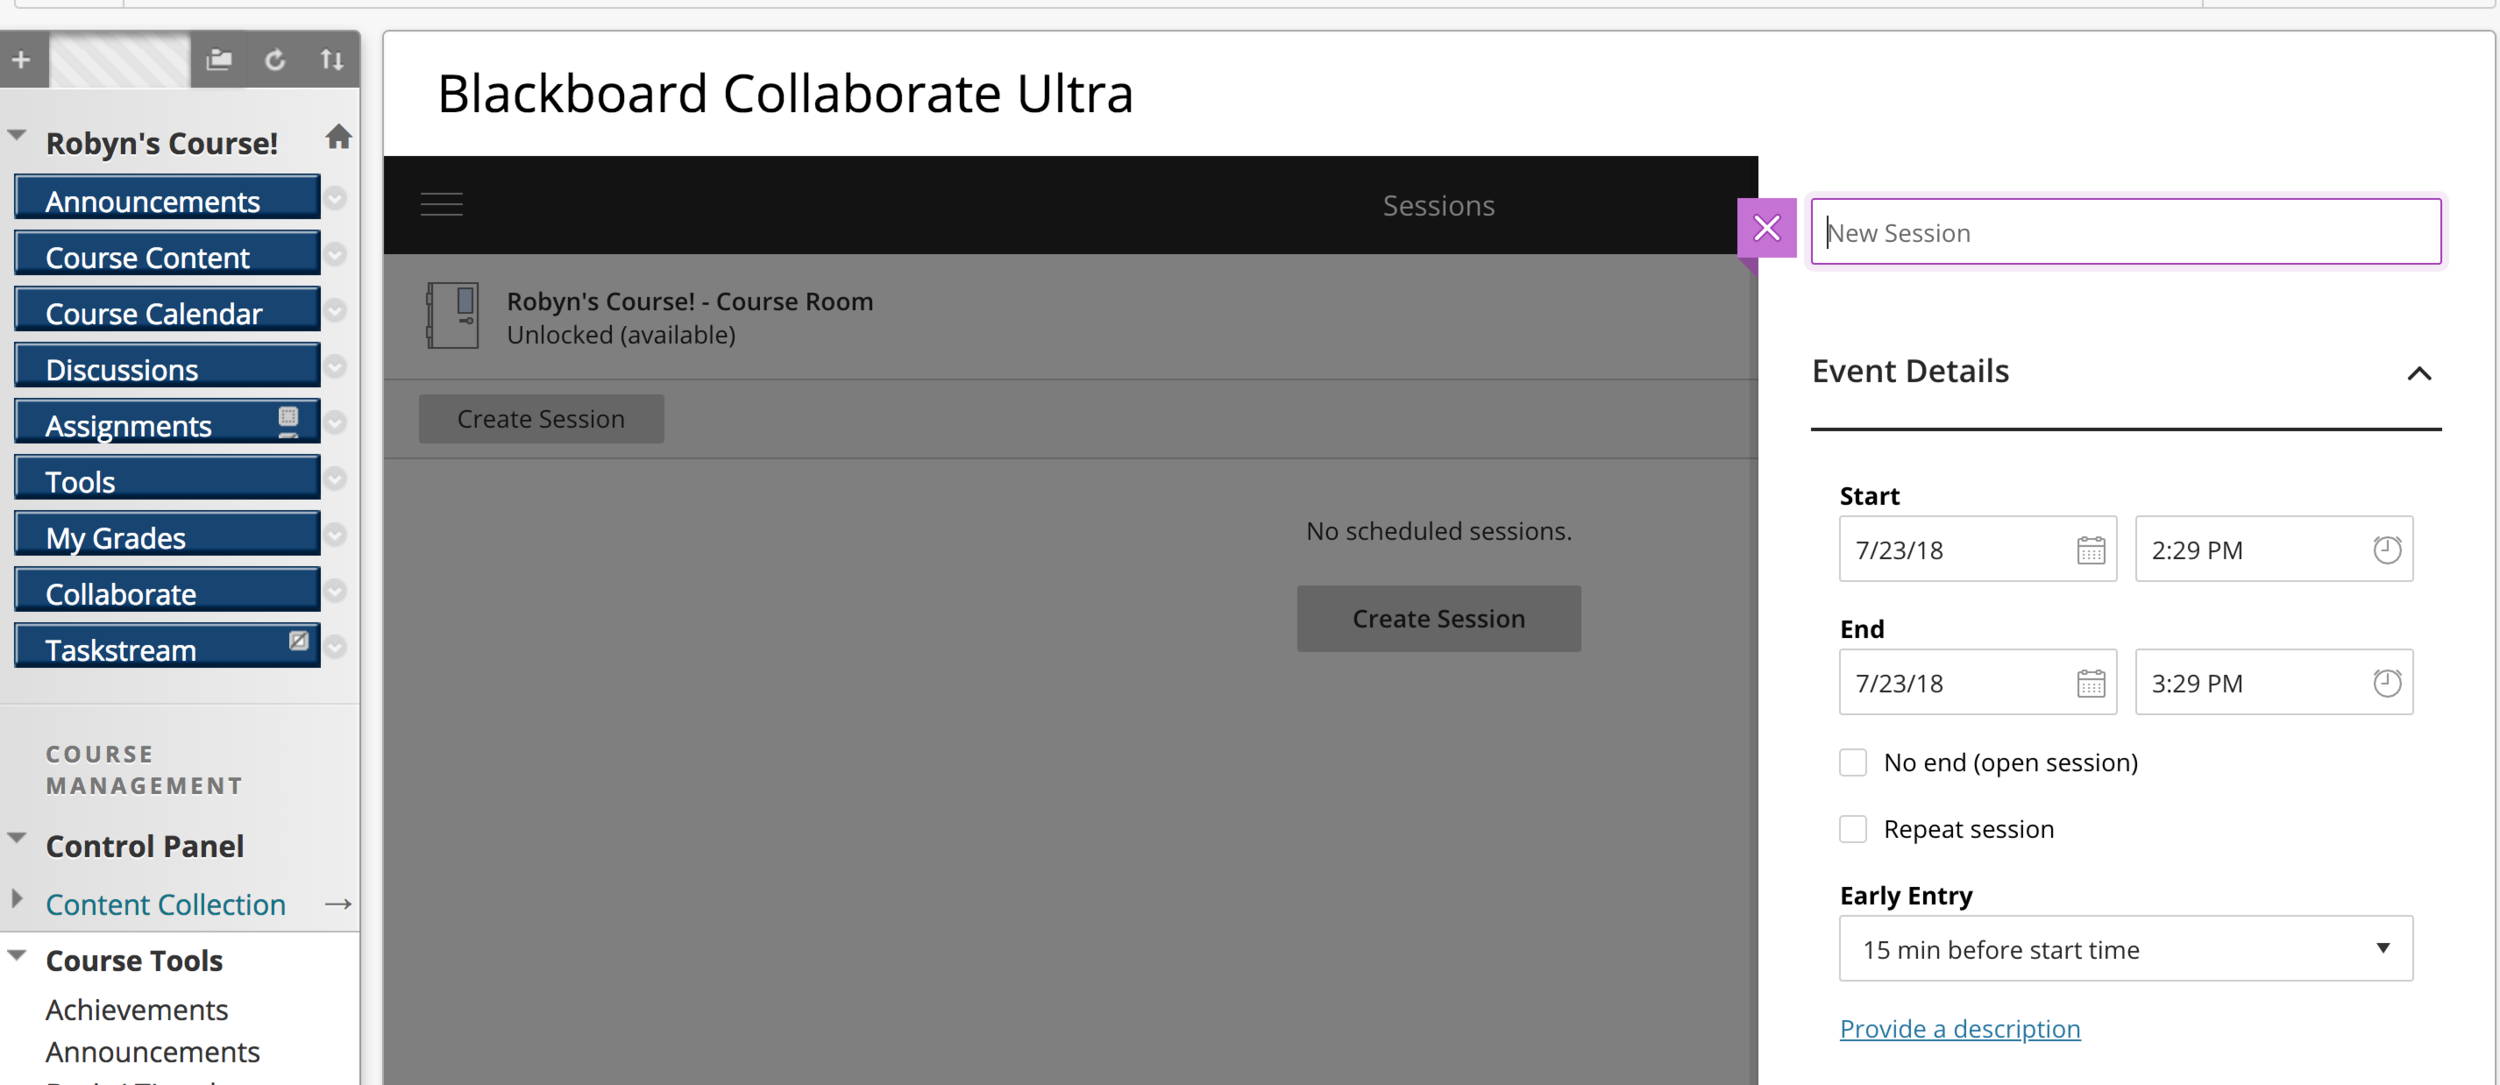The height and width of the screenshot is (1085, 2500).
Task: Collapse the Event Details section
Action: click(2419, 374)
